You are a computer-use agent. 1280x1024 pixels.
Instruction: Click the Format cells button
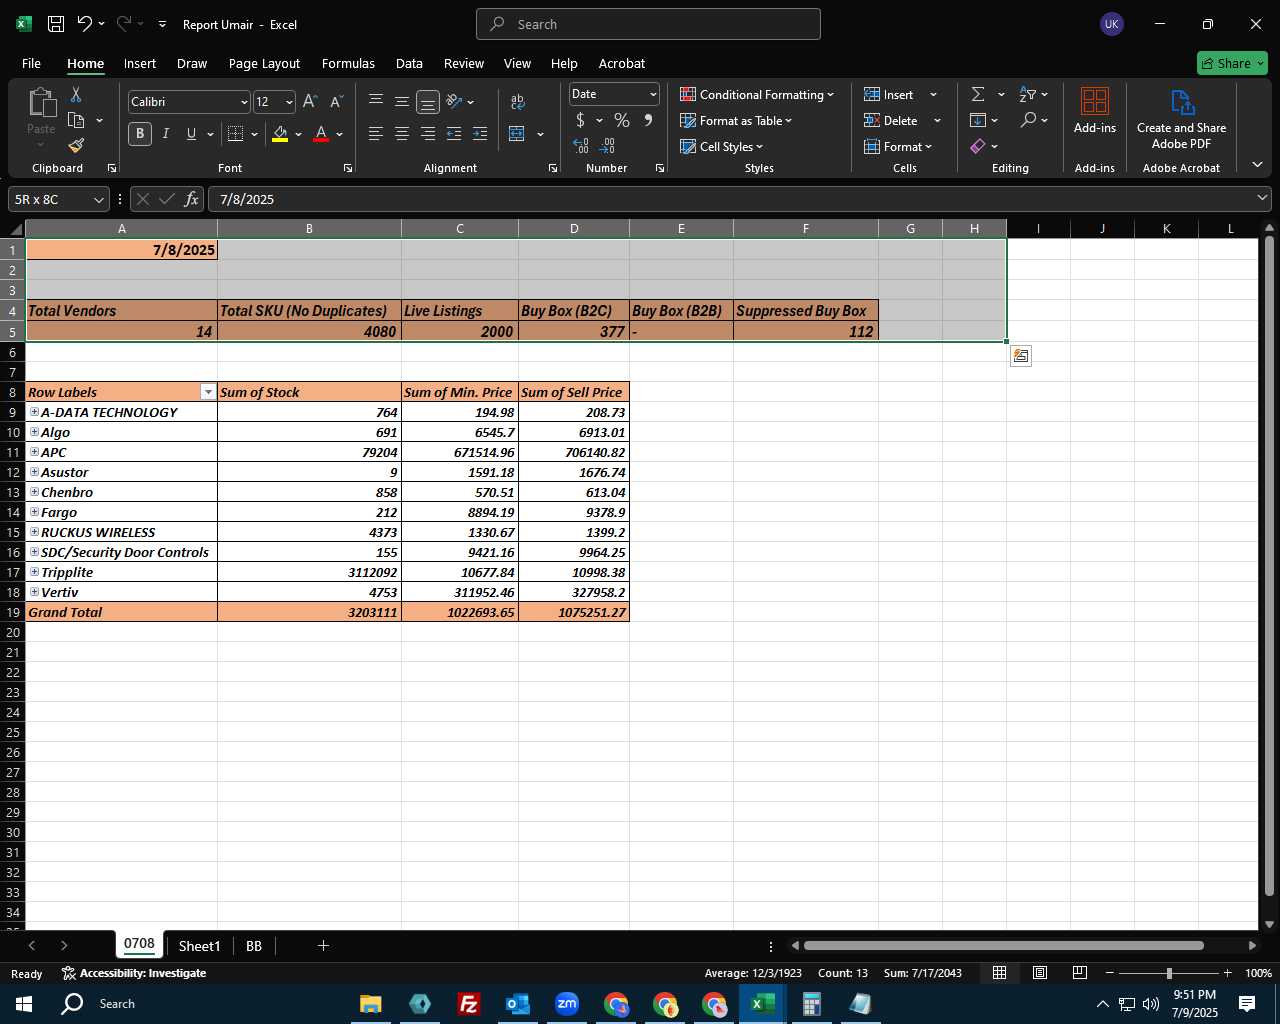tap(898, 146)
